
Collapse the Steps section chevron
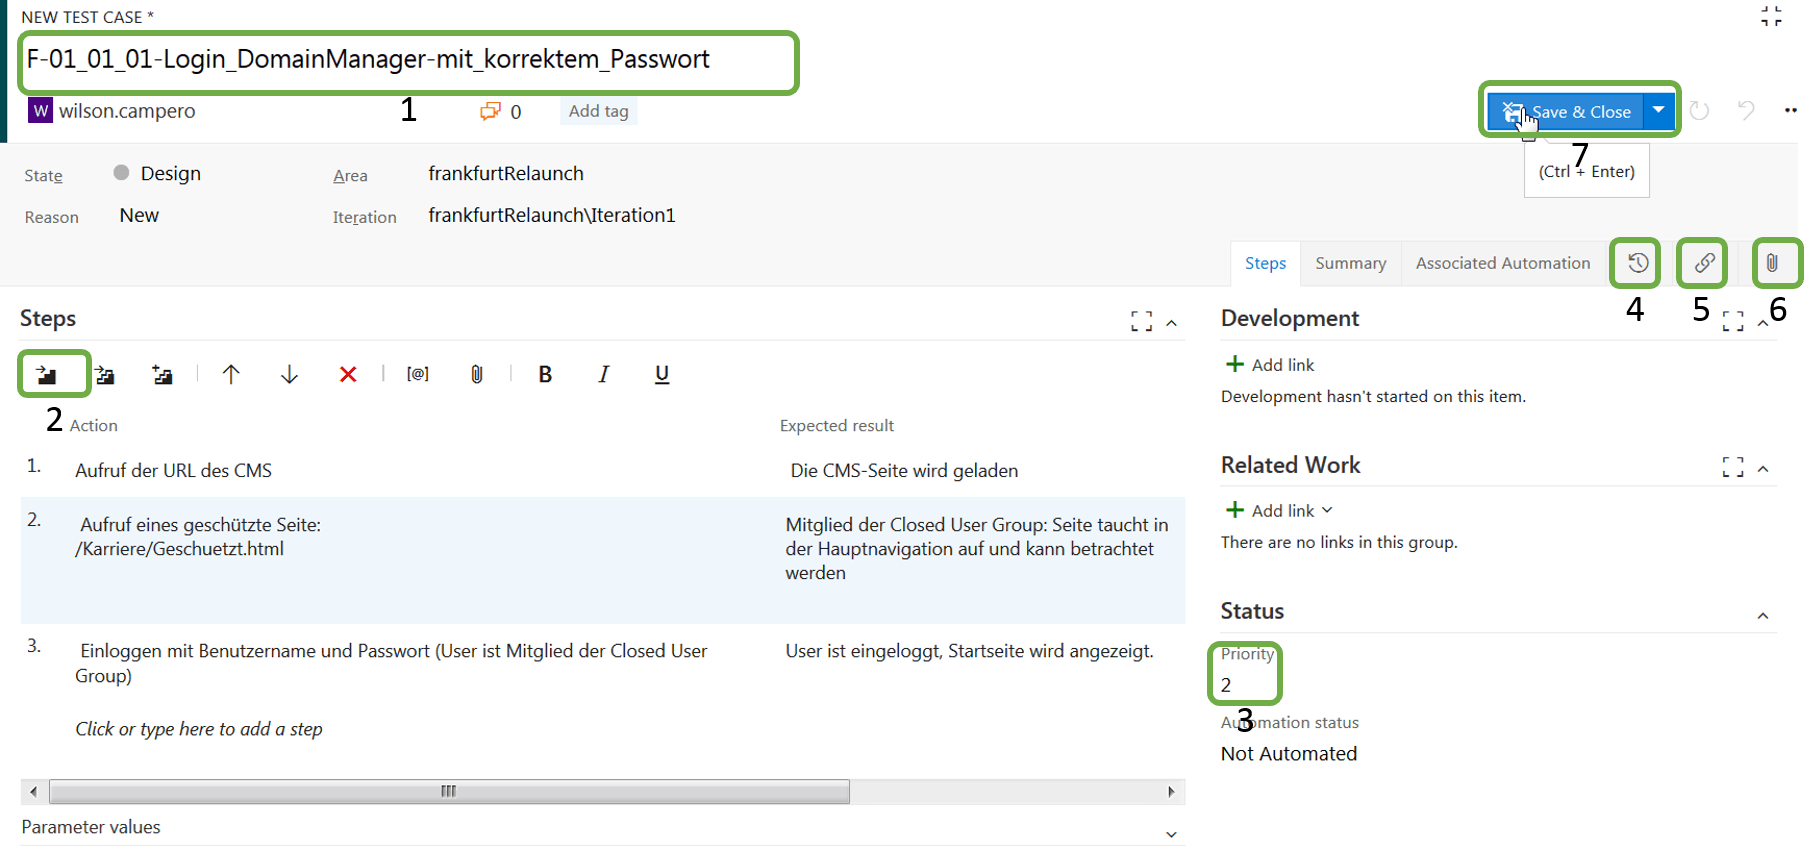(1172, 323)
